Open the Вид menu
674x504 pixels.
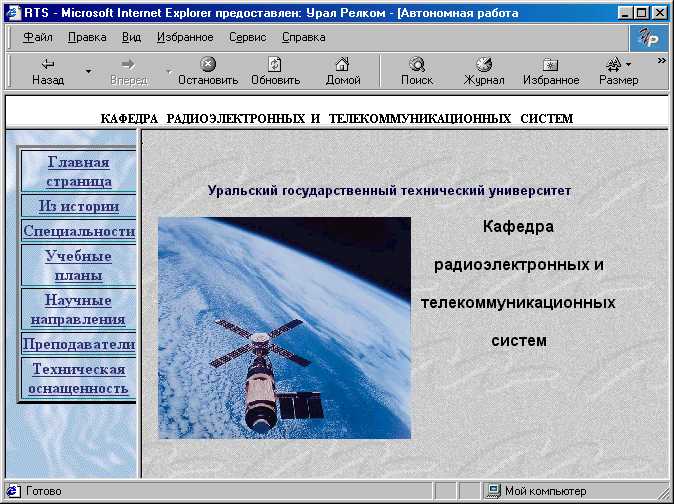click(132, 37)
